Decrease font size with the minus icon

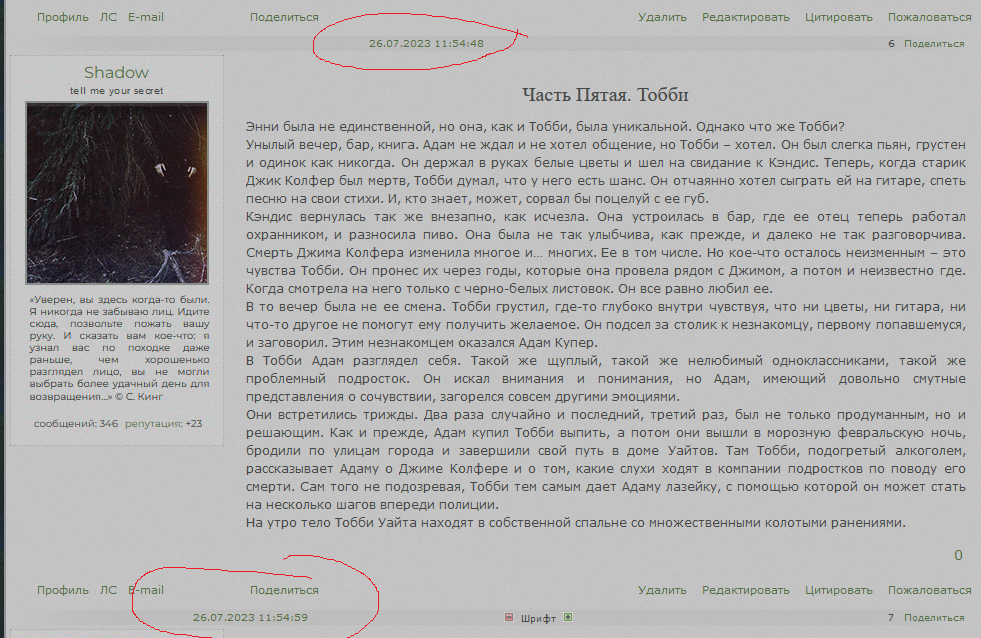pos(509,617)
